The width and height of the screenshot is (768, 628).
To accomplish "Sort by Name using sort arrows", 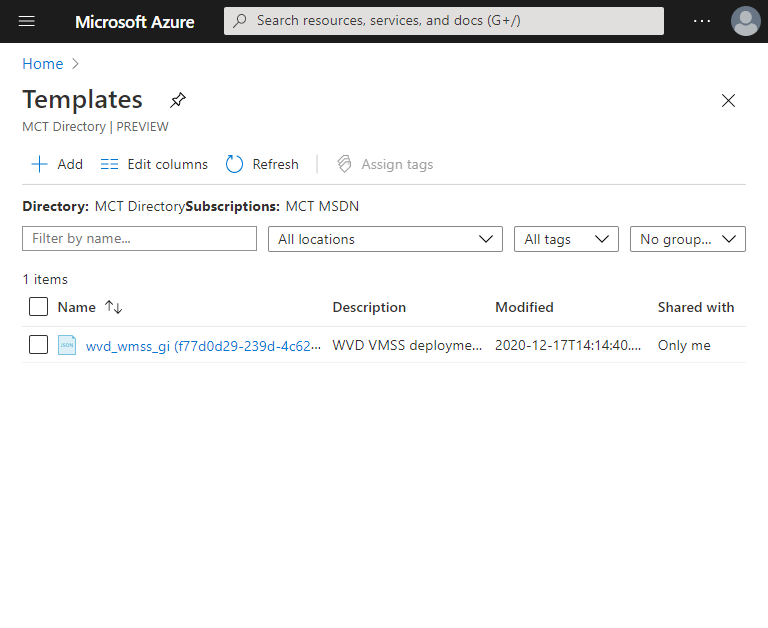I will click(113, 308).
